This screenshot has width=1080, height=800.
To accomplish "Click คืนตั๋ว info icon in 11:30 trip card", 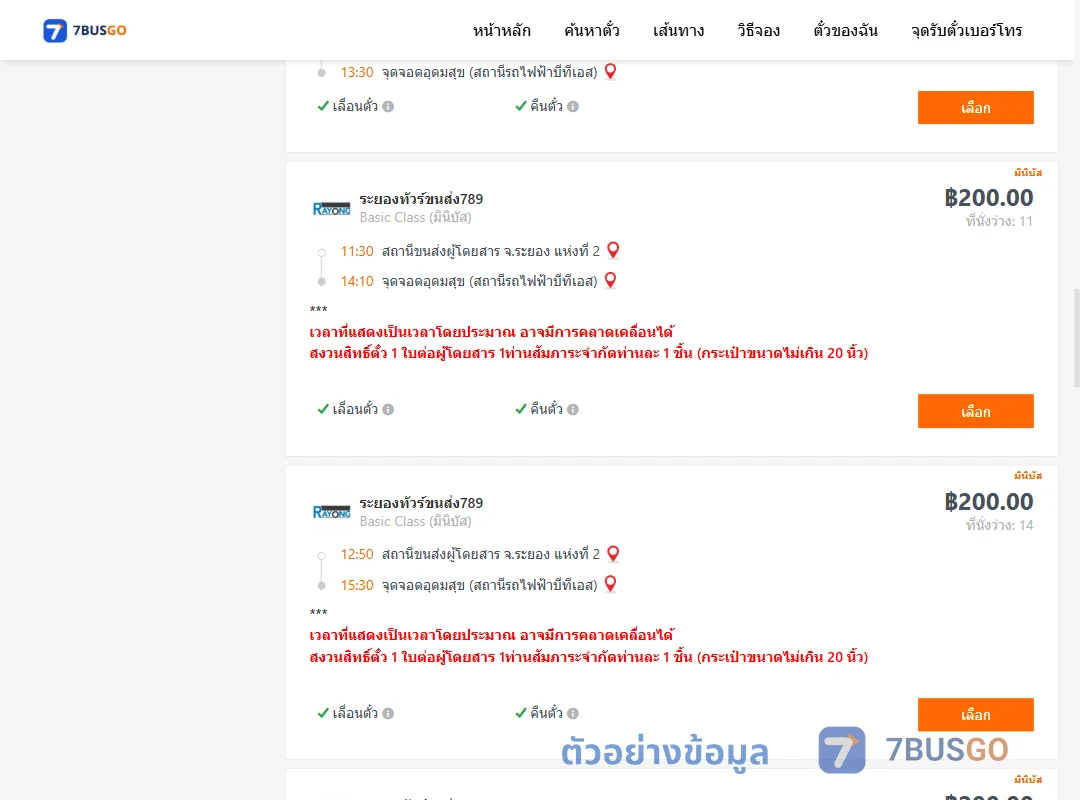I will coord(573,409).
